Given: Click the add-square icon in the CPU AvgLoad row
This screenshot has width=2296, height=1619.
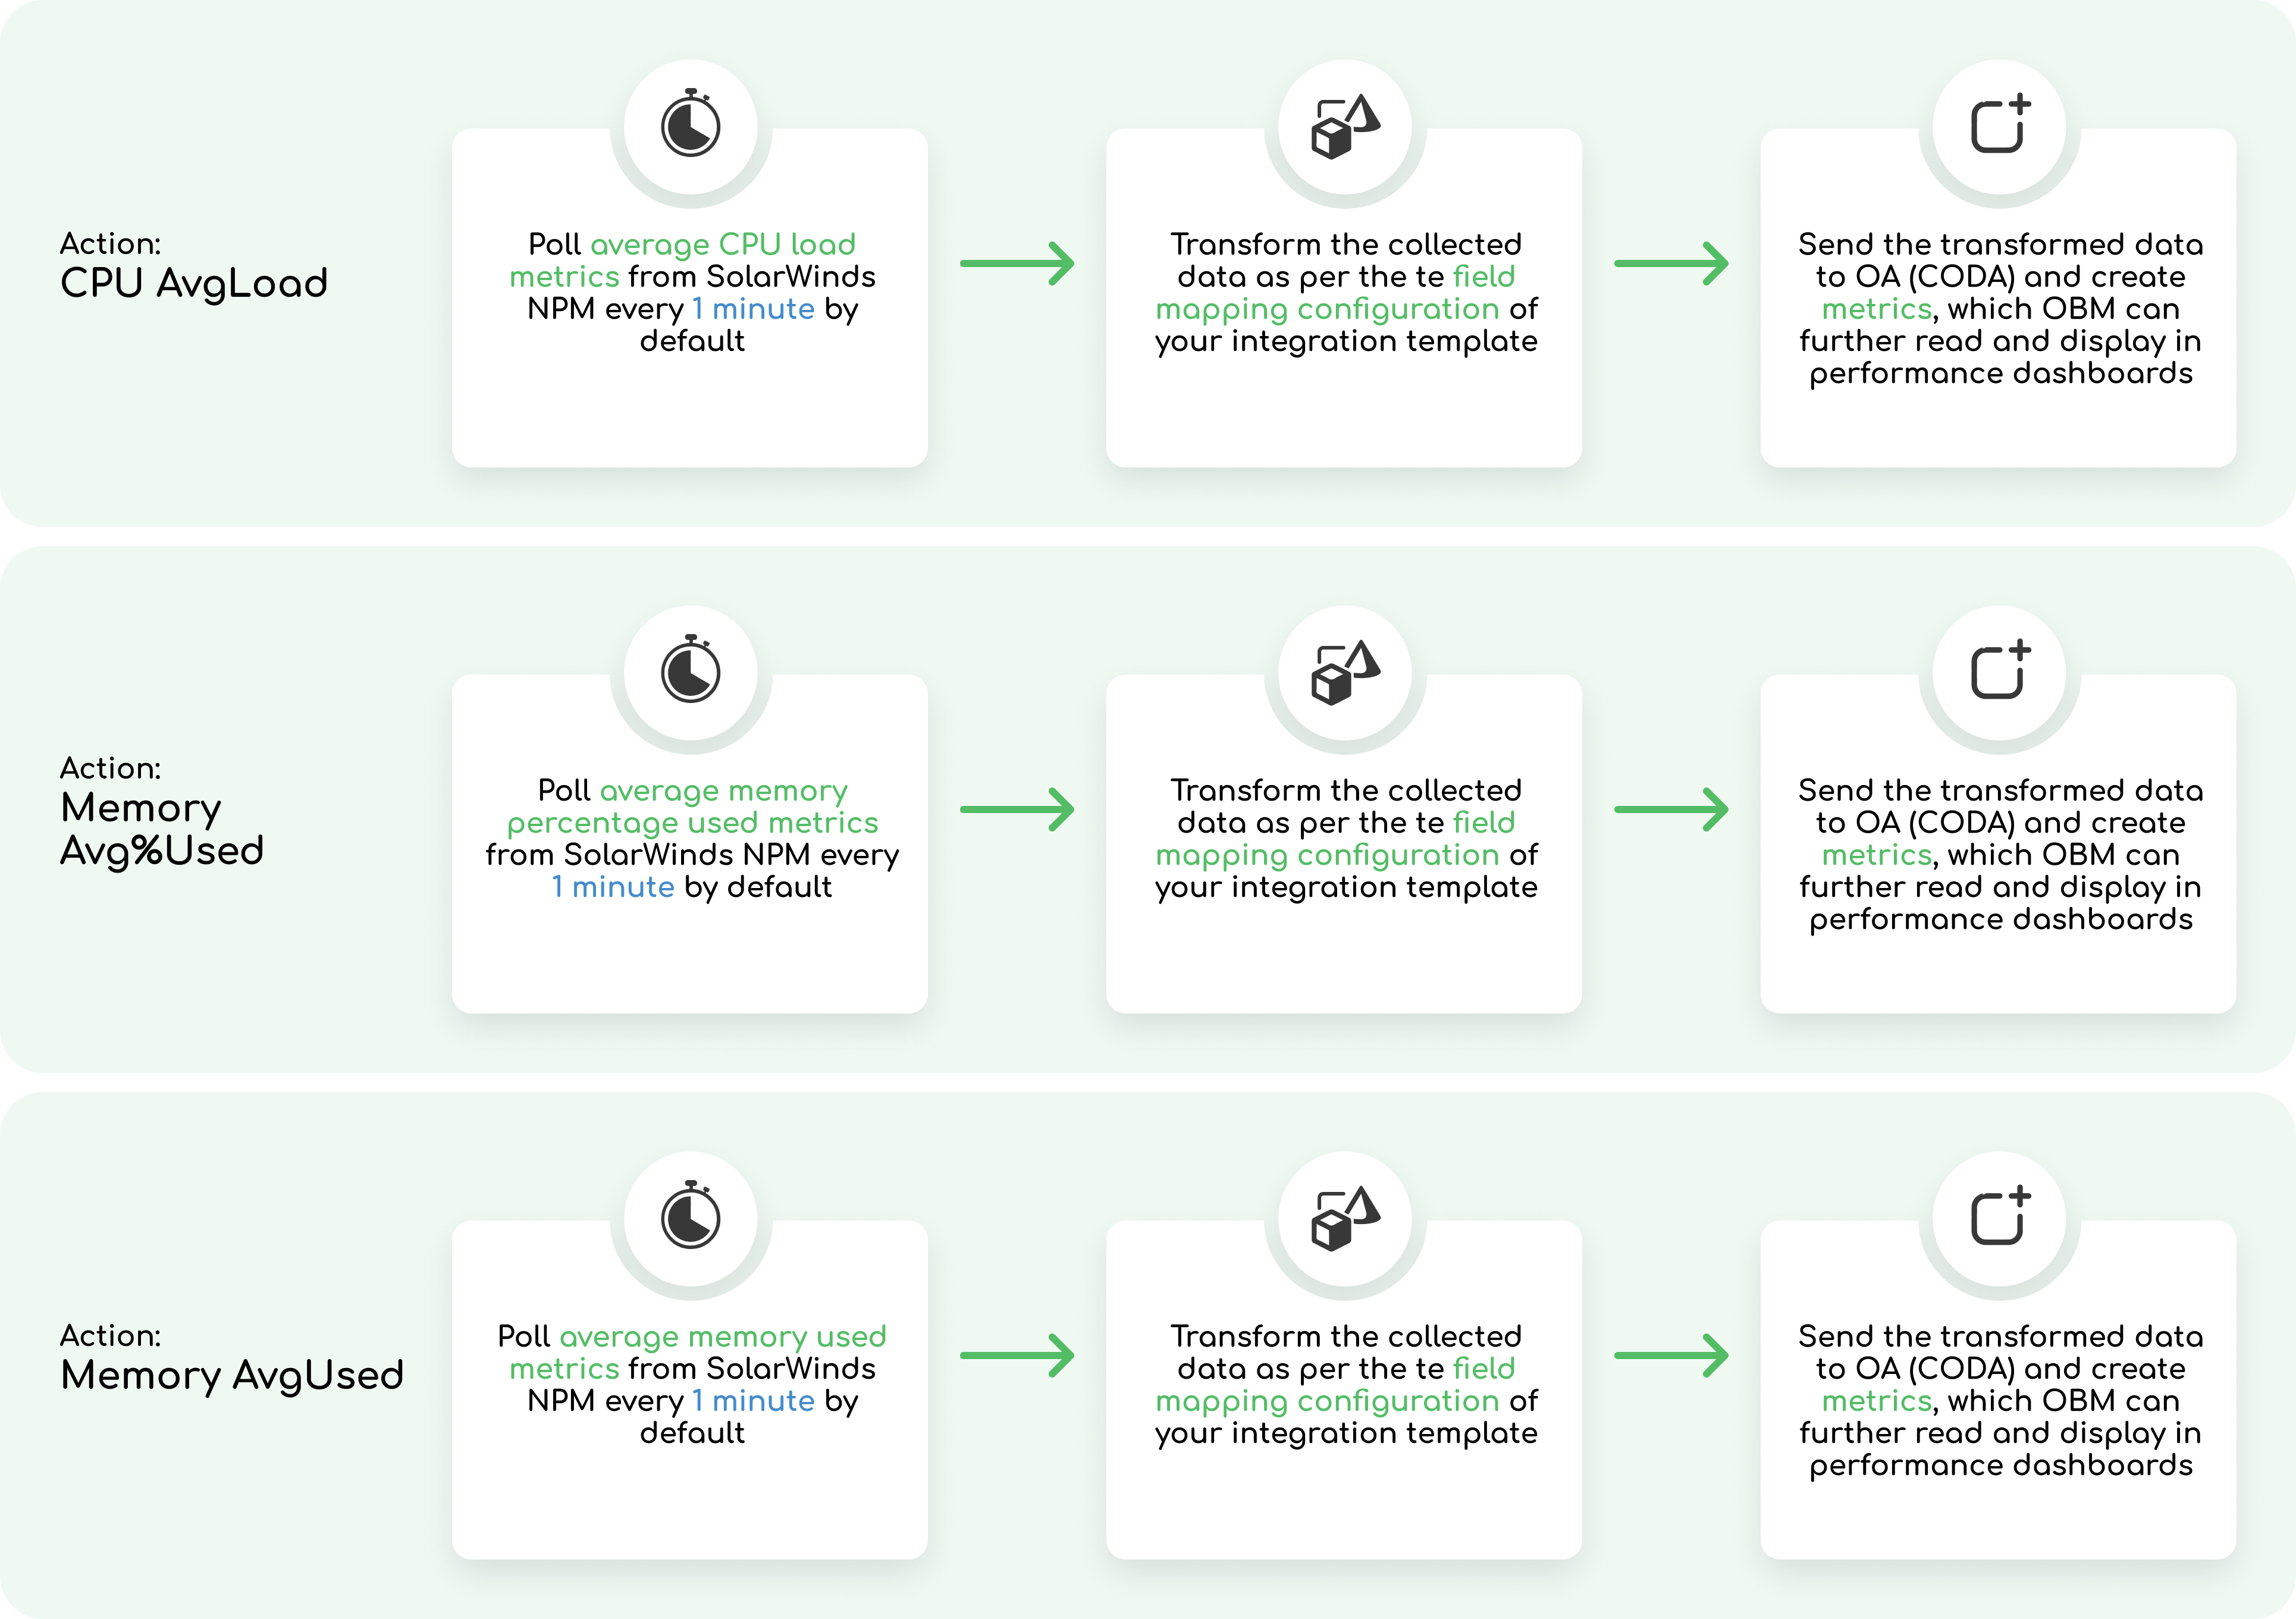Looking at the screenshot, I should click(x=1999, y=125).
